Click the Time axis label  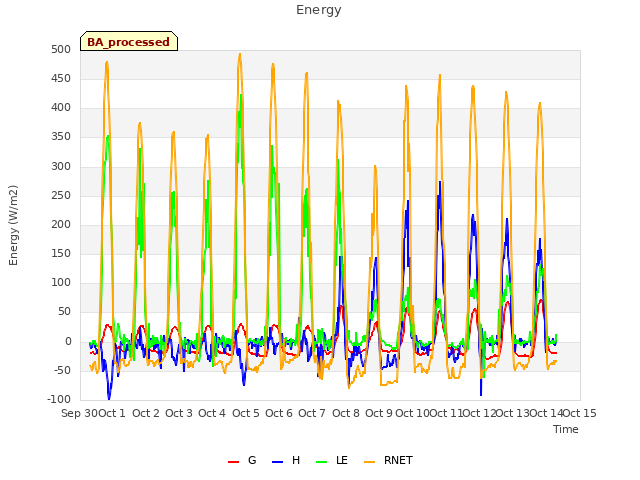[566, 429]
